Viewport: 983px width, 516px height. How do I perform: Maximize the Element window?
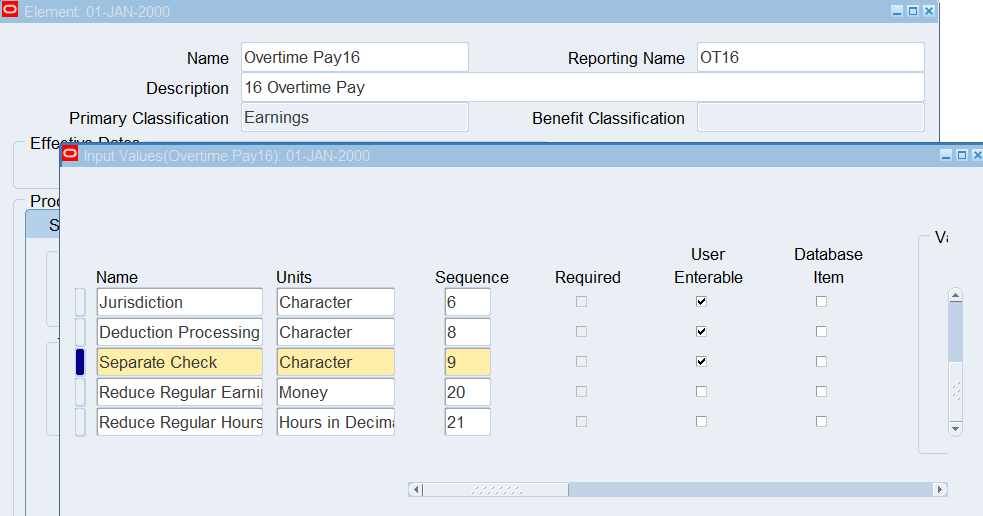(913, 11)
